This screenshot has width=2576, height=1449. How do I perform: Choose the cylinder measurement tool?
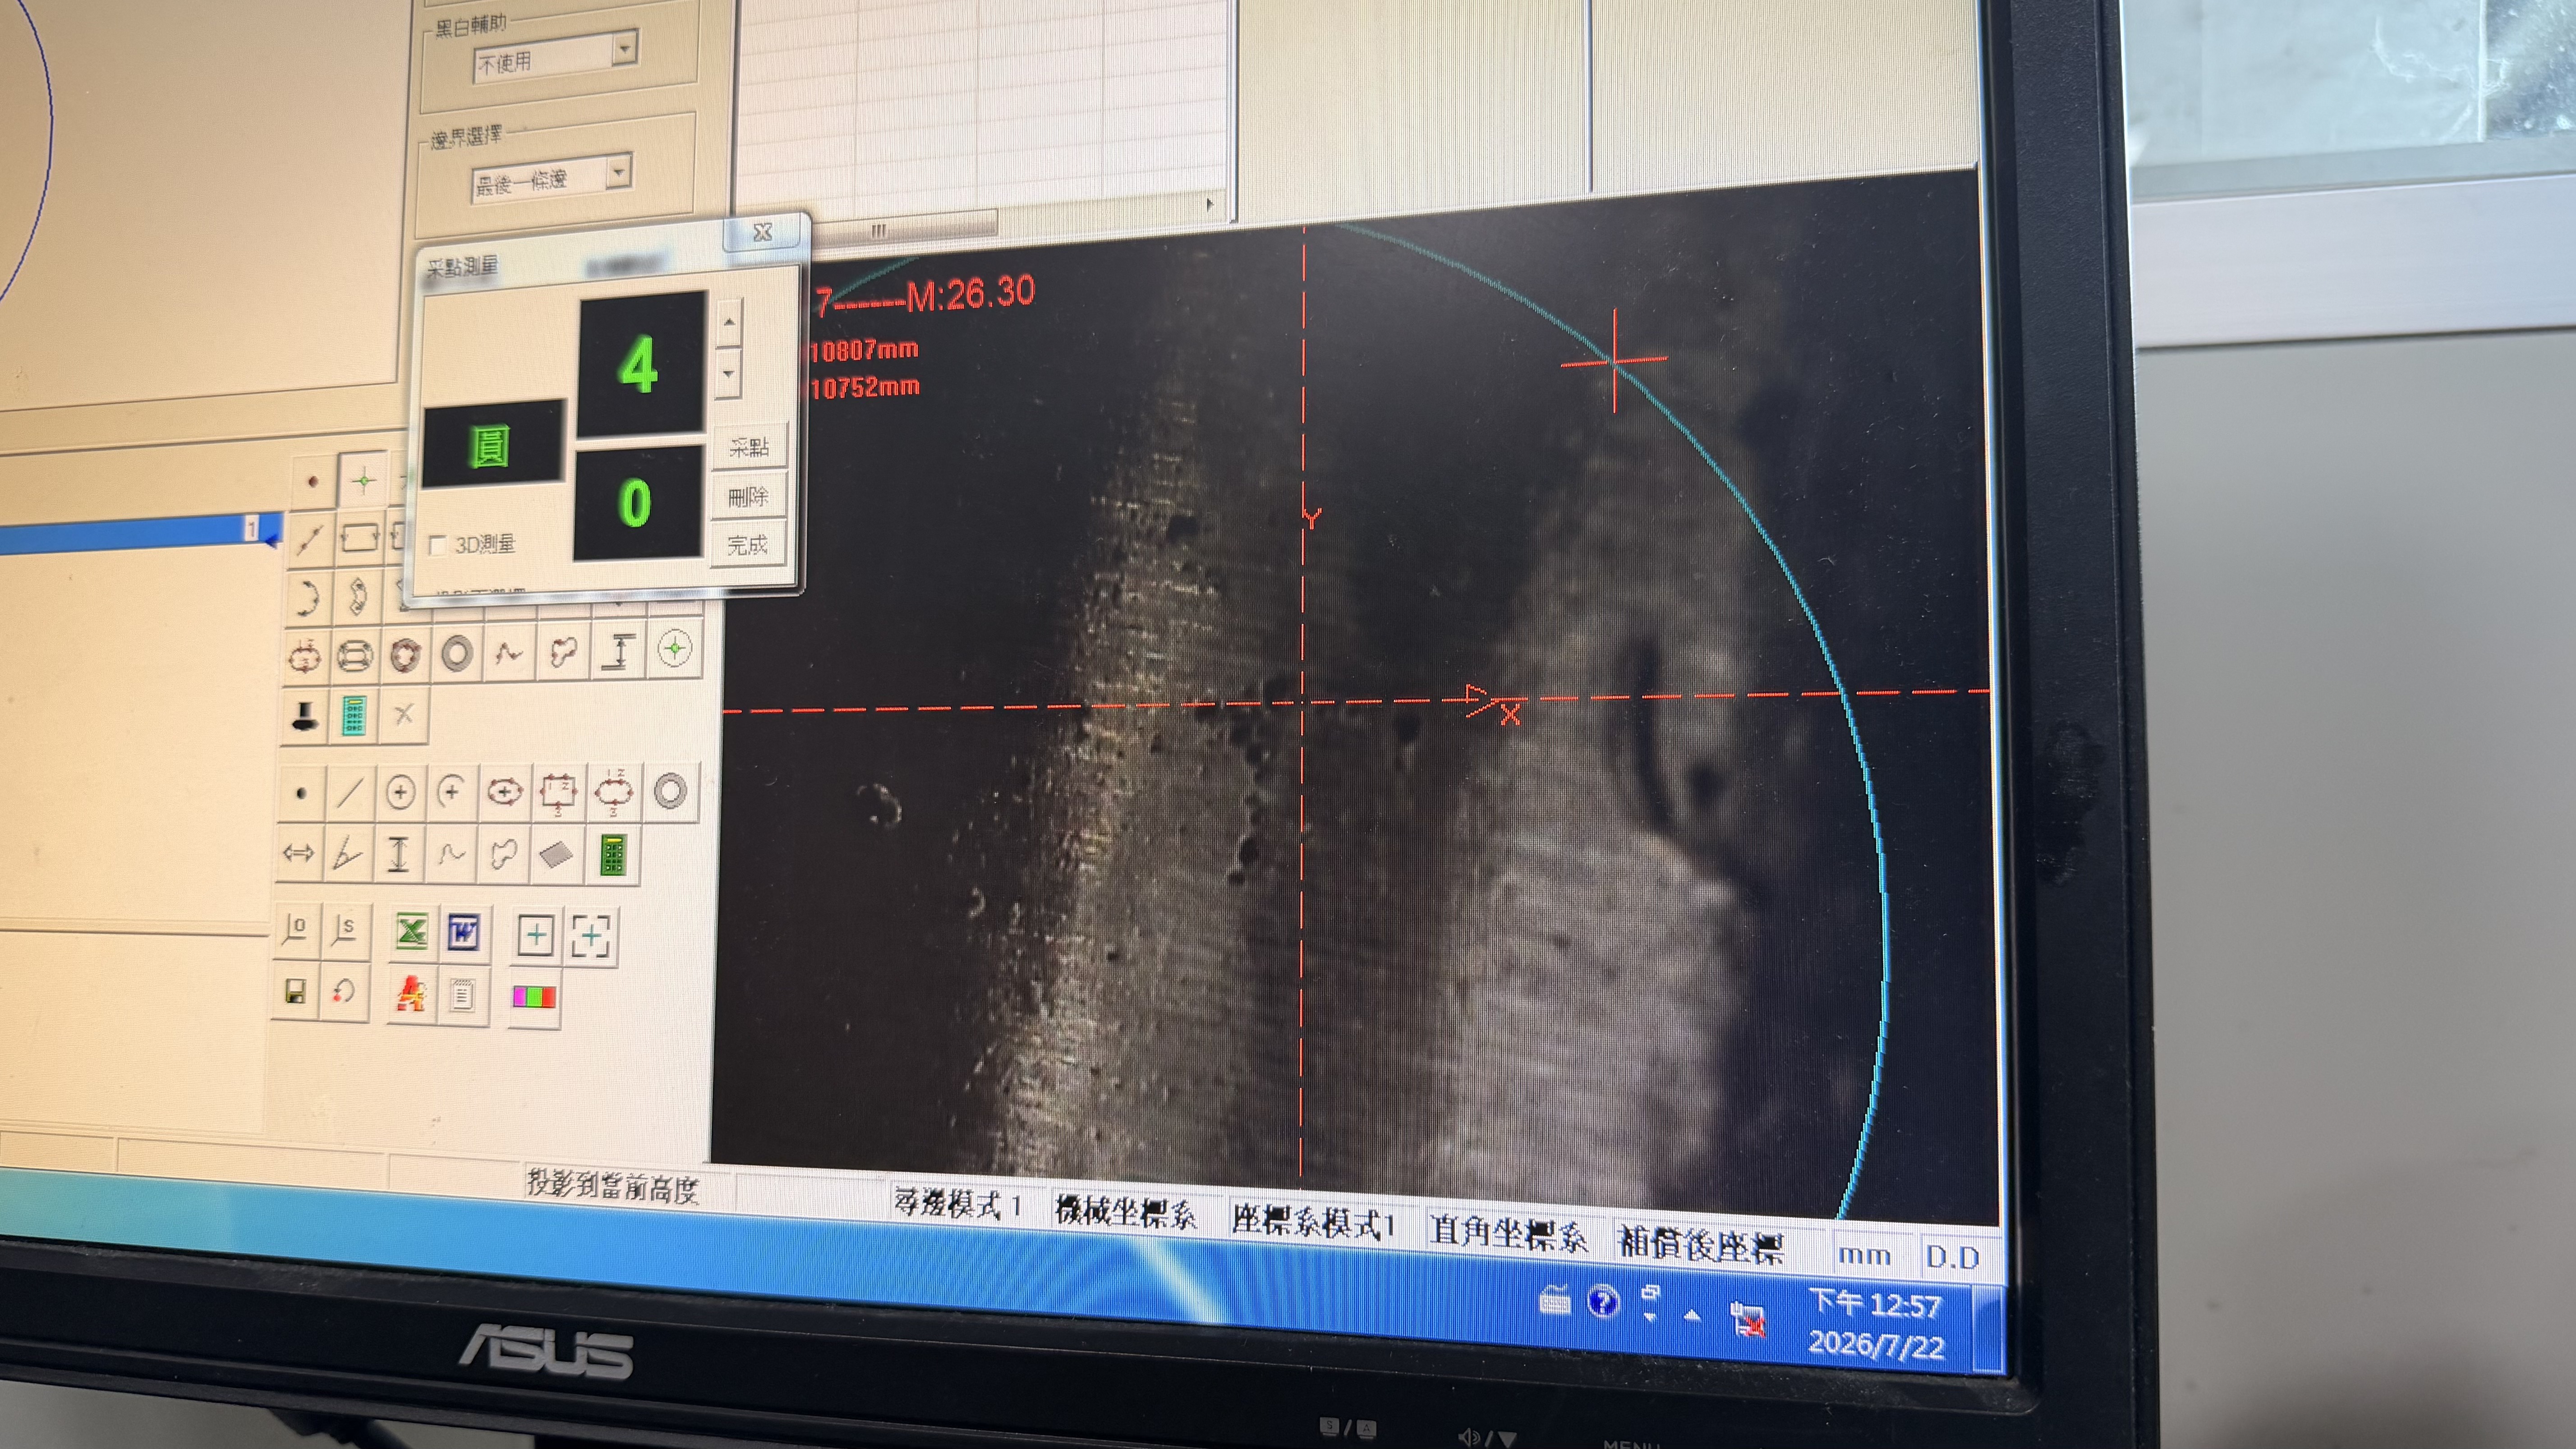click(355, 656)
